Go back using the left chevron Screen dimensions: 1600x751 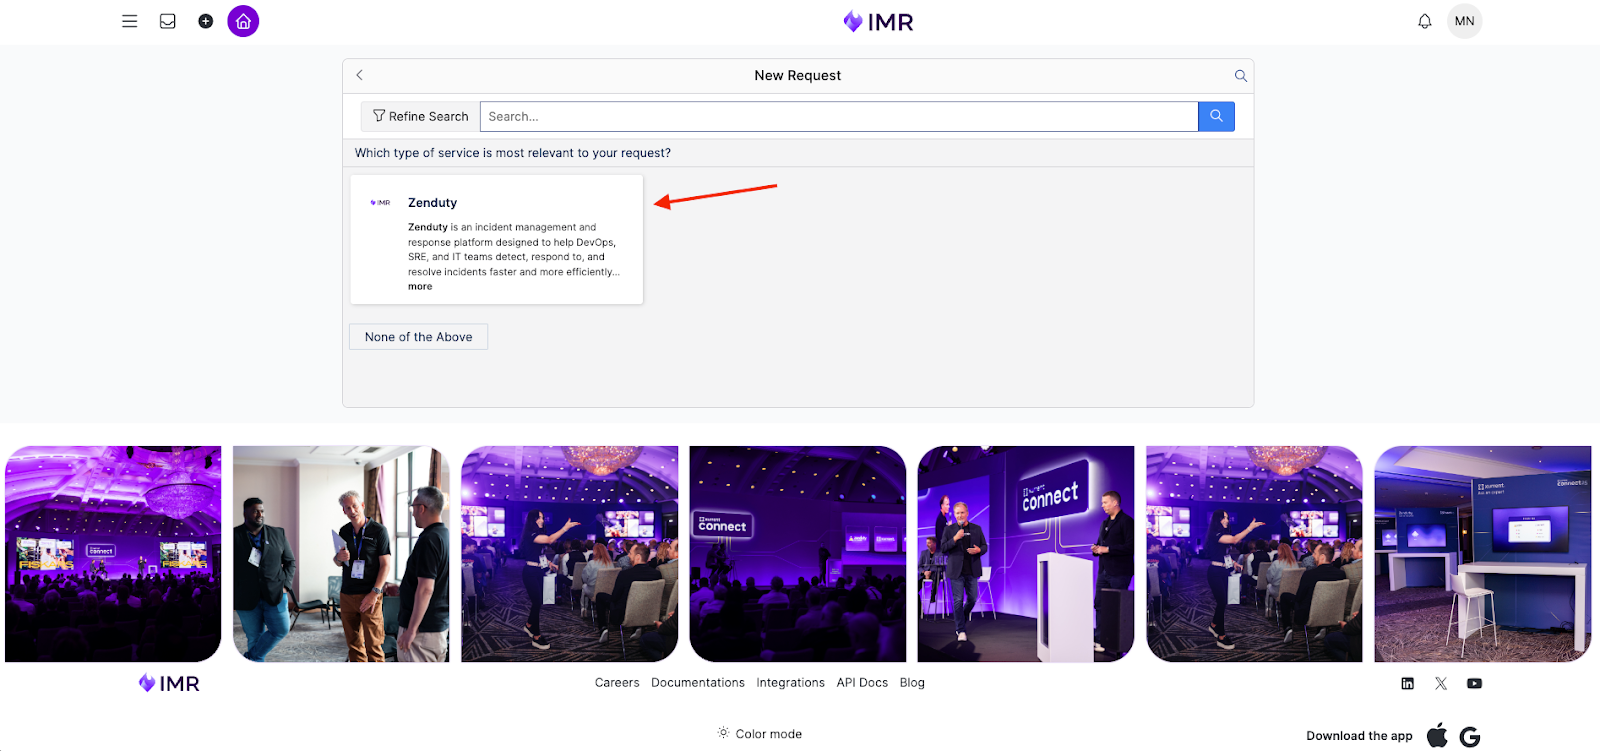tap(360, 76)
